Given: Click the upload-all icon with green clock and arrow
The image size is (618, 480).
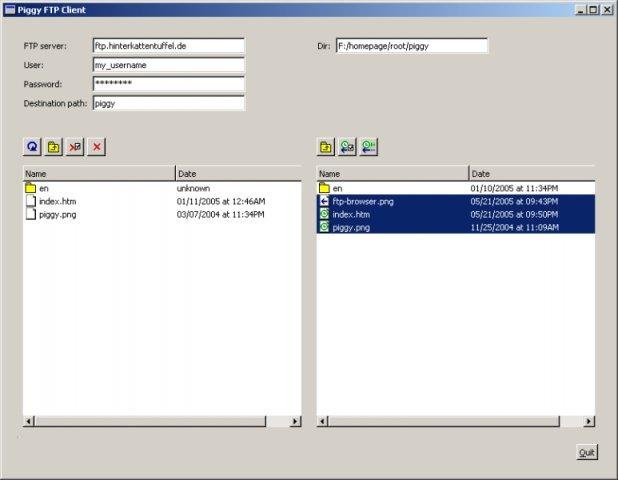Looking at the screenshot, I should (369, 147).
